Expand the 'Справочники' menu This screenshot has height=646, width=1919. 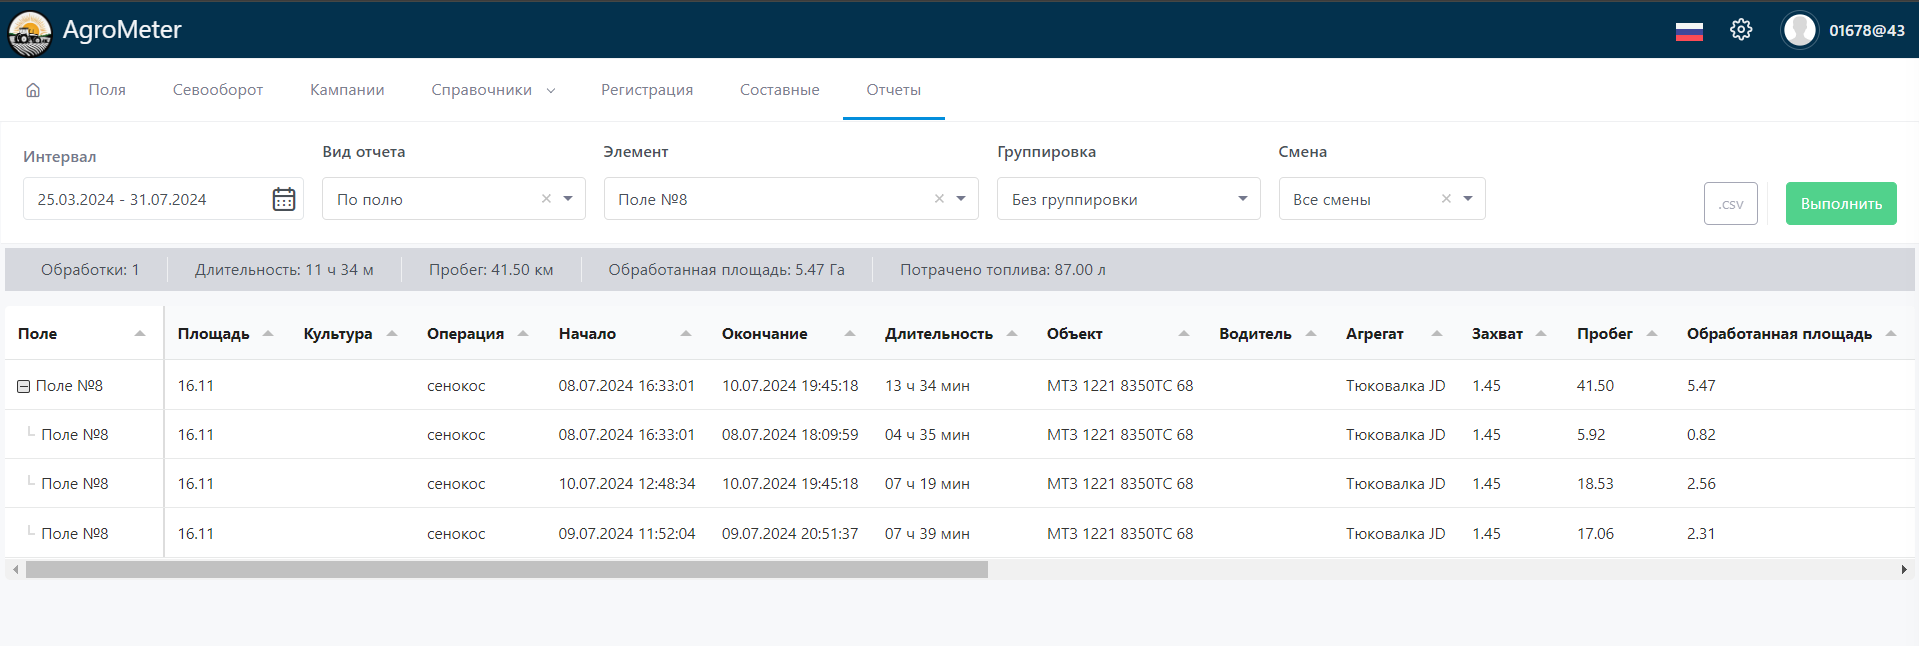pyautogui.click(x=492, y=90)
